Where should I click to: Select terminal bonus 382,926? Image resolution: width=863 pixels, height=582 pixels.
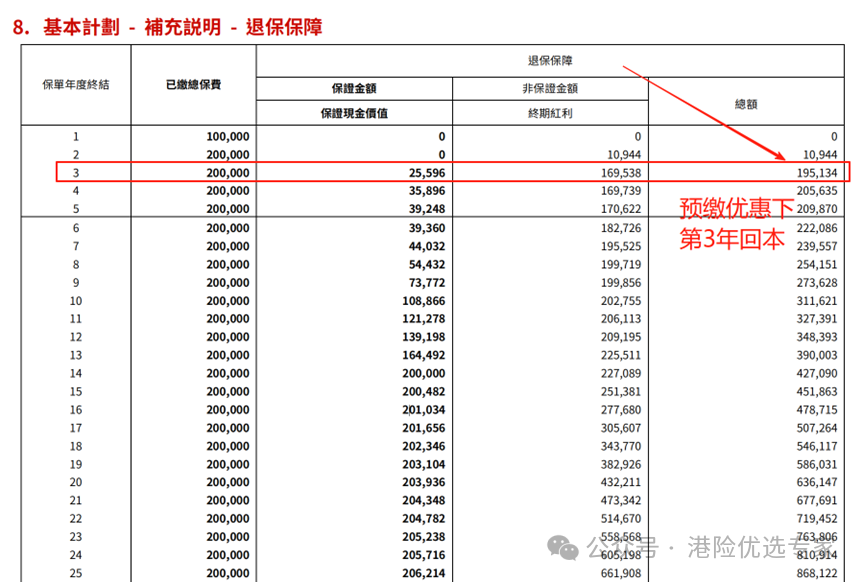[x=621, y=464]
